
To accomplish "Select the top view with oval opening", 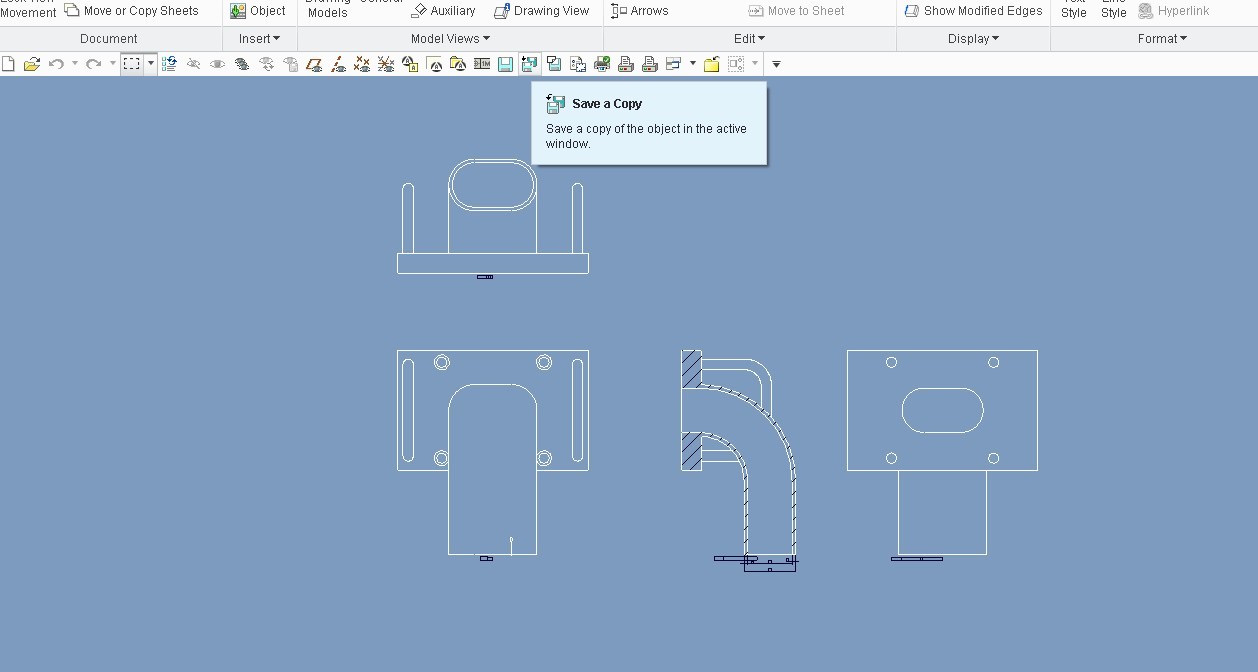I will click(x=492, y=216).
